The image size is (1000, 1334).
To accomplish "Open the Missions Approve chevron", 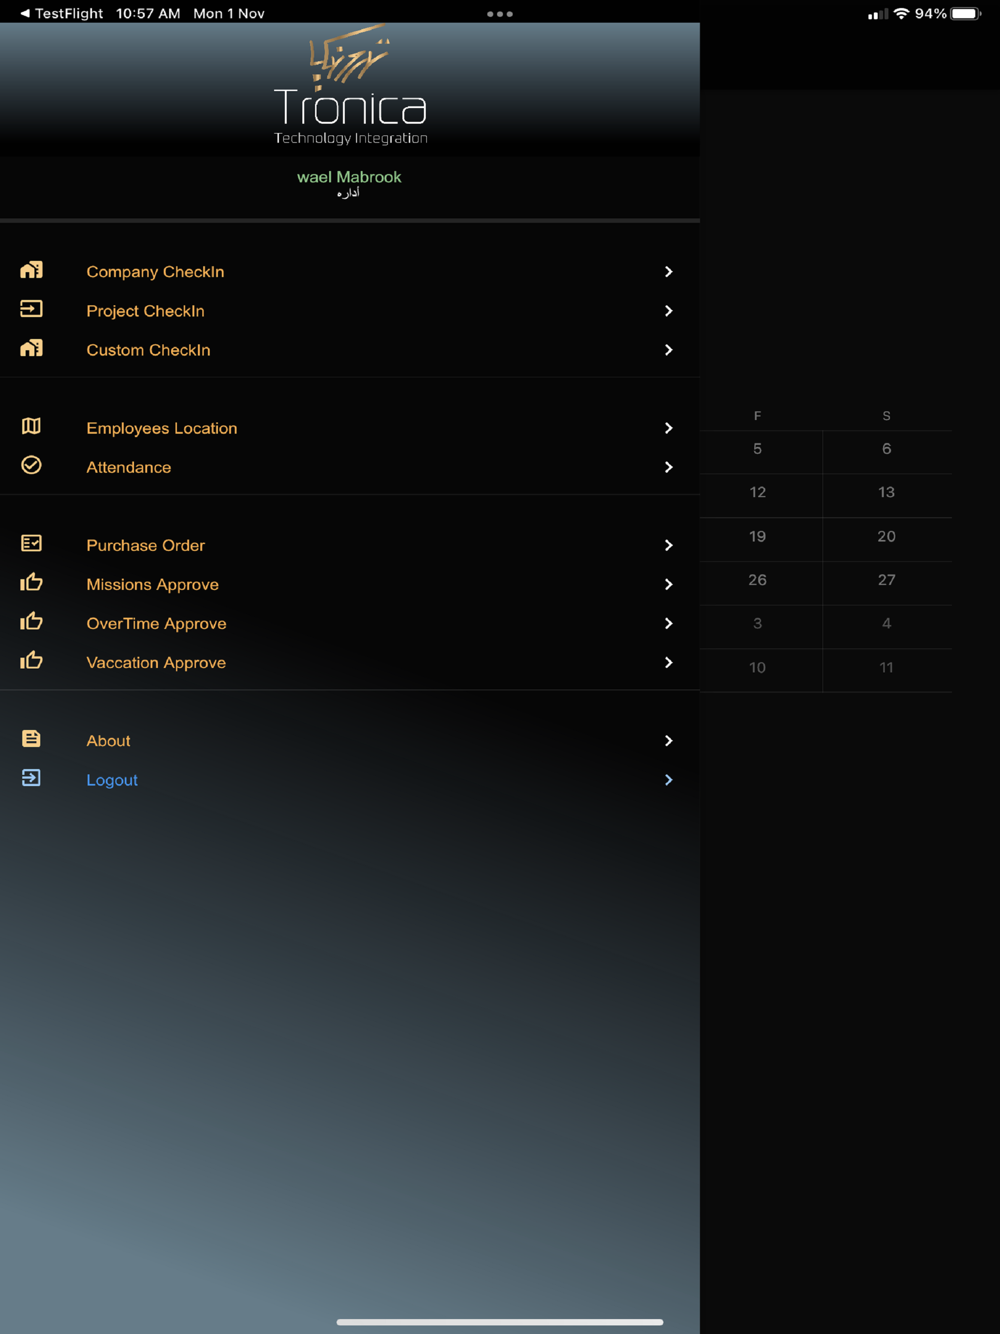I will (x=669, y=584).
